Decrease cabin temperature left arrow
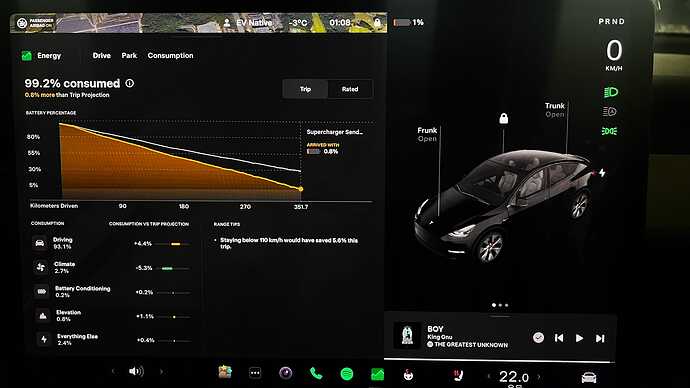690x388 pixels. 488,376
